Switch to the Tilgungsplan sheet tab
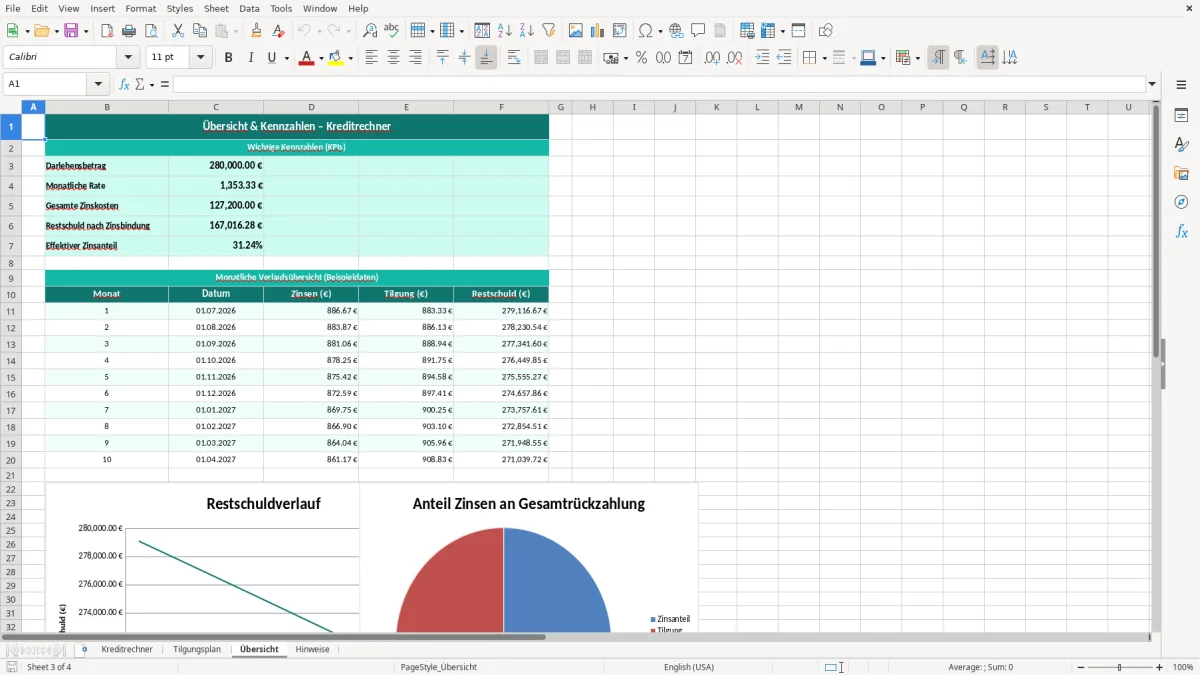The width and height of the screenshot is (1200, 675). 197,649
